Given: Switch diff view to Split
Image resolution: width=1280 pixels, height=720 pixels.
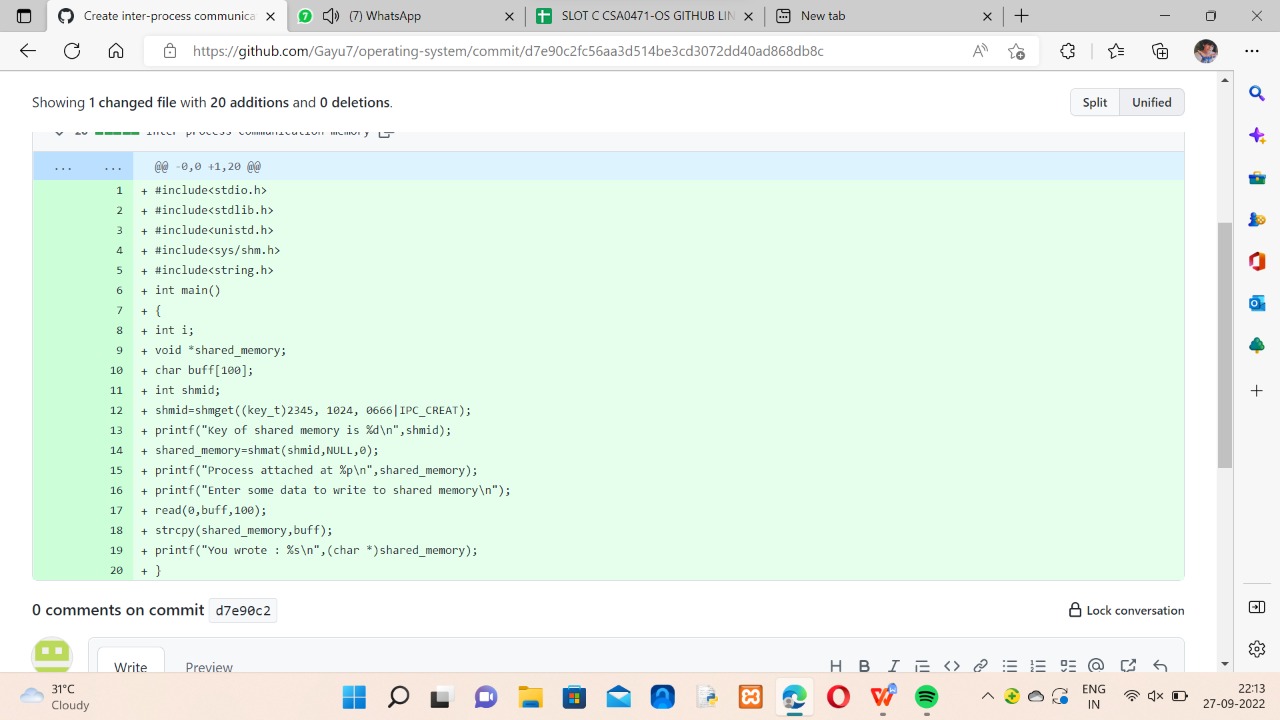Looking at the screenshot, I should [x=1095, y=102].
